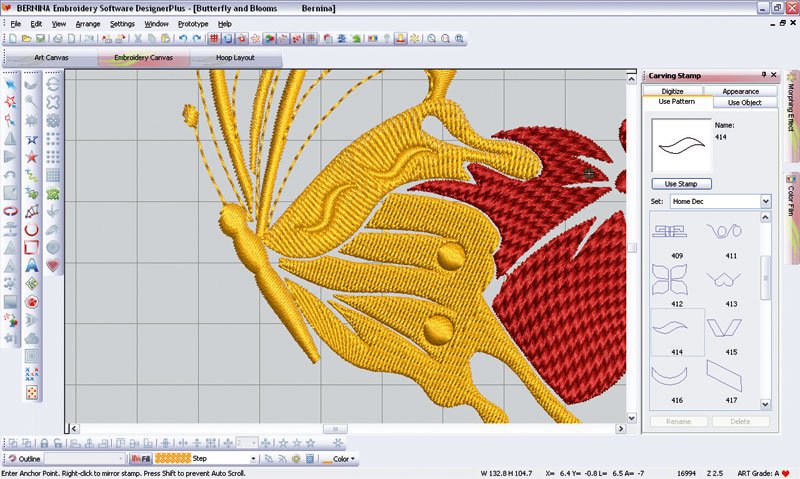Select stamp pattern 416
Screen dimensions: 800x479
pos(677,381)
